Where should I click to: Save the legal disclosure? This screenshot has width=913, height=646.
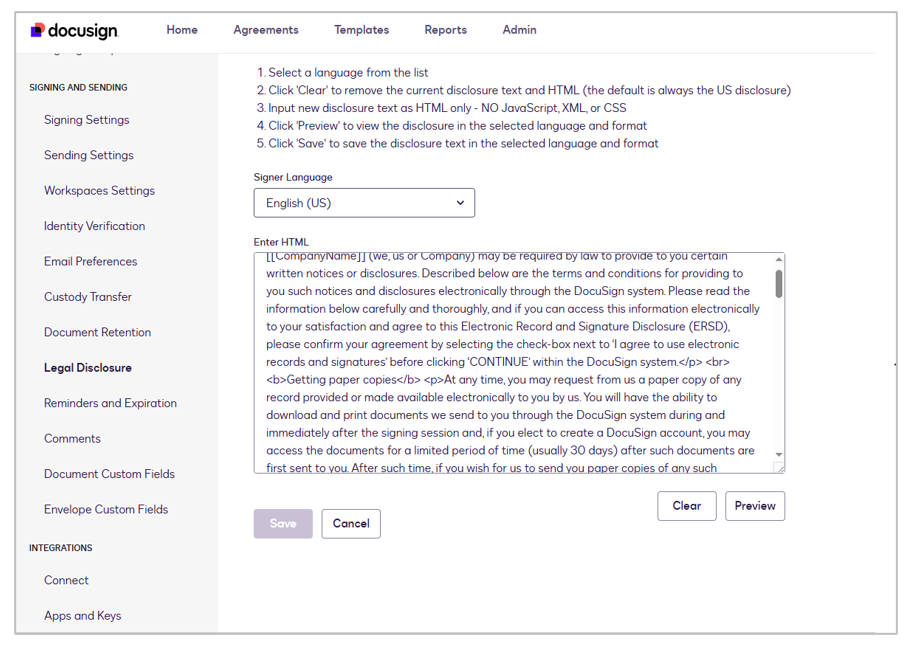tap(283, 524)
